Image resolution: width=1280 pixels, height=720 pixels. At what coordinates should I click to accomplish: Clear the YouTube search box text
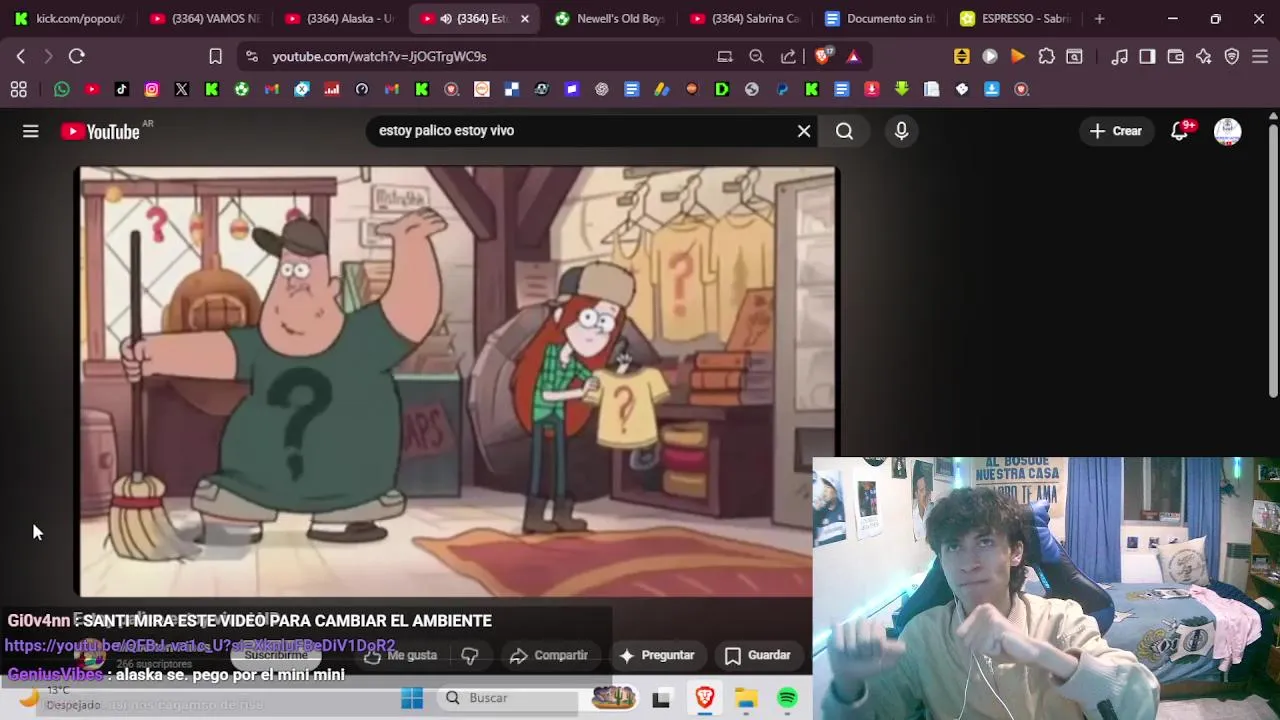pos(804,131)
